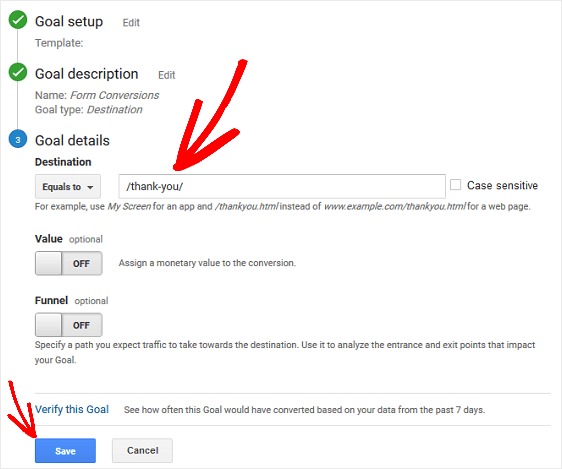Click the Goal details heading
This screenshot has height=469, width=562.
(72, 140)
